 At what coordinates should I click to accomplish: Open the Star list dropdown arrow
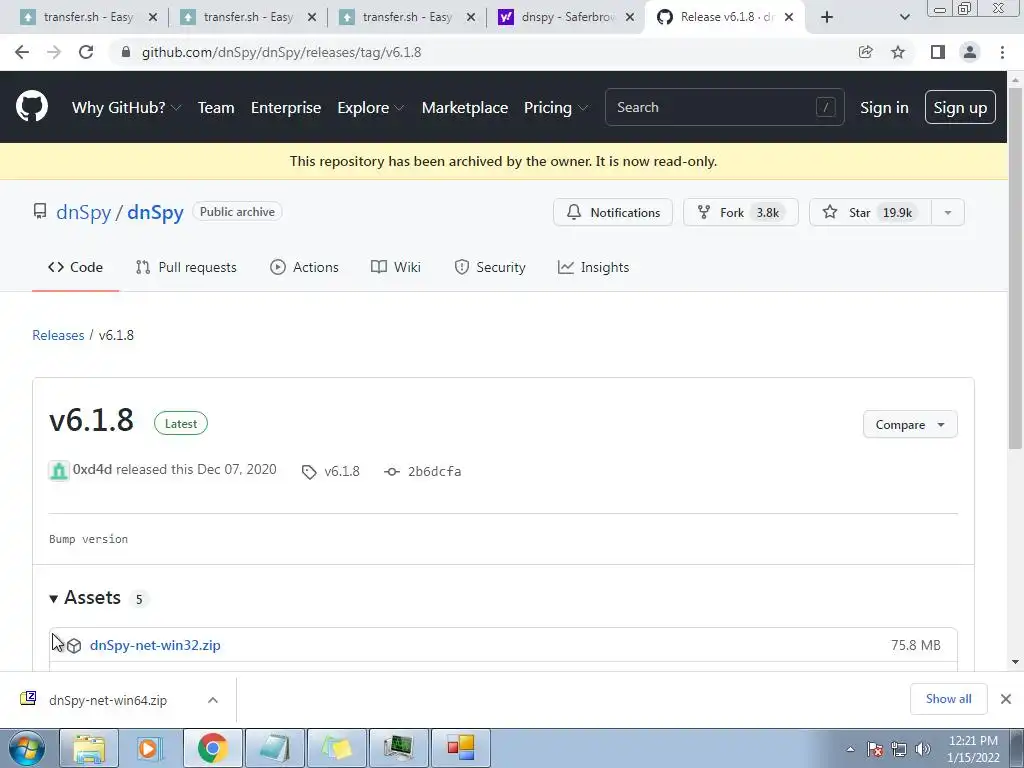(x=948, y=212)
